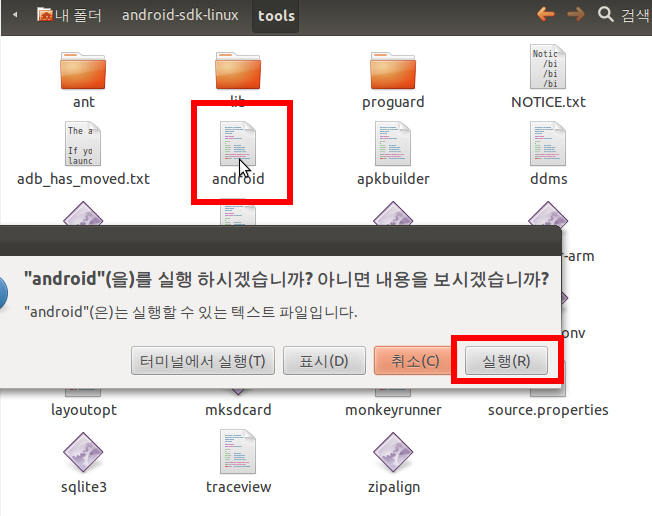Click the adb_has_moved.txt file label
Screen dimensions: 652x516
pos(83,179)
